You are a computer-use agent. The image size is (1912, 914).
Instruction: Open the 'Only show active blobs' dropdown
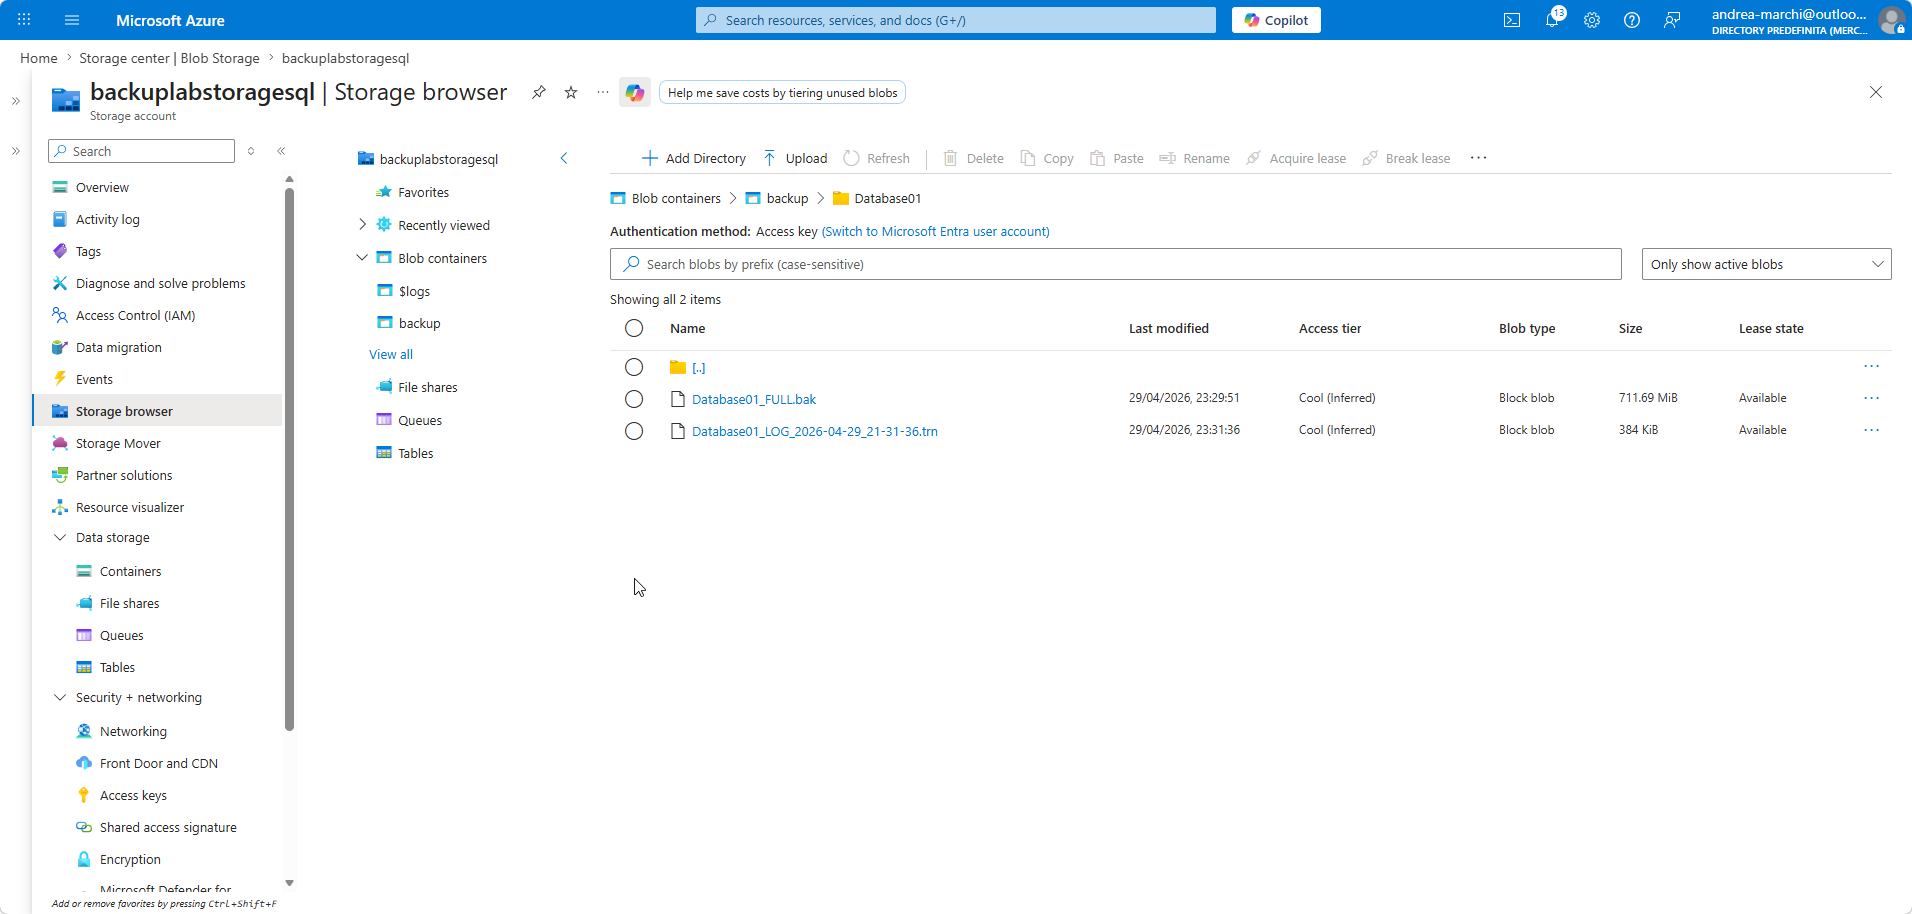pos(1766,264)
